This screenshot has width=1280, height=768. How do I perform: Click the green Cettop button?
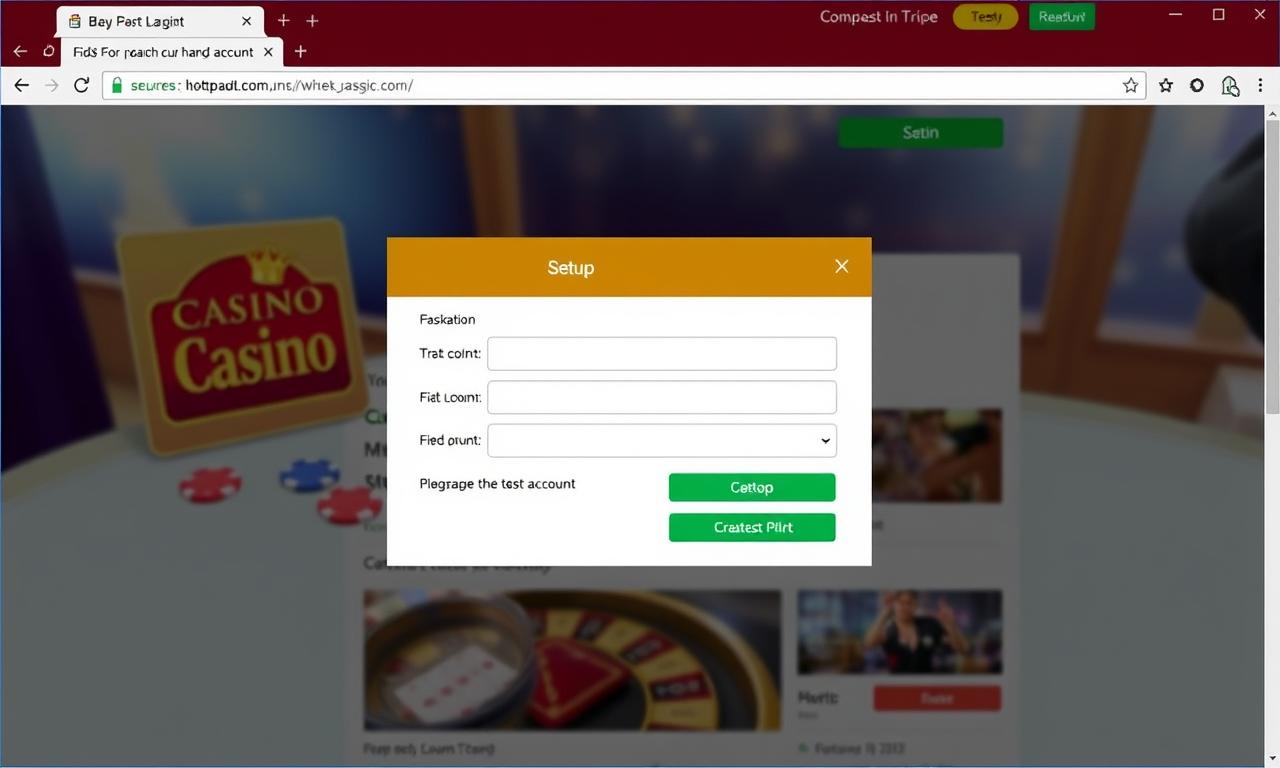pyautogui.click(x=752, y=487)
